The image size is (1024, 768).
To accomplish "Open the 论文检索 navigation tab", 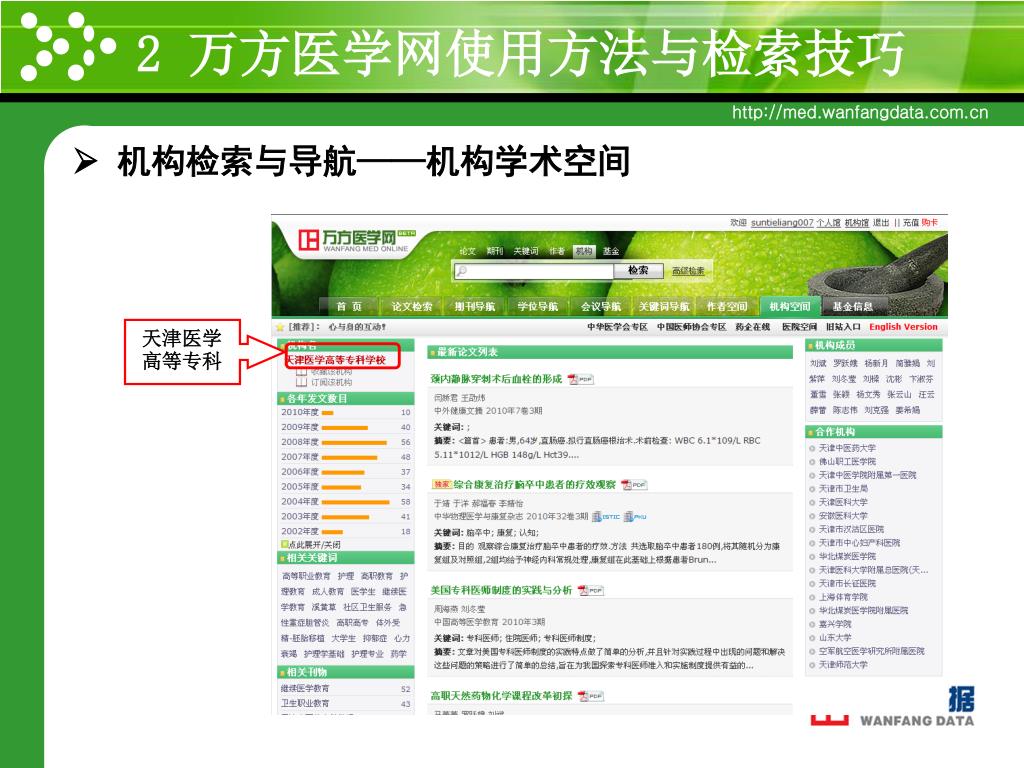I will (411, 306).
